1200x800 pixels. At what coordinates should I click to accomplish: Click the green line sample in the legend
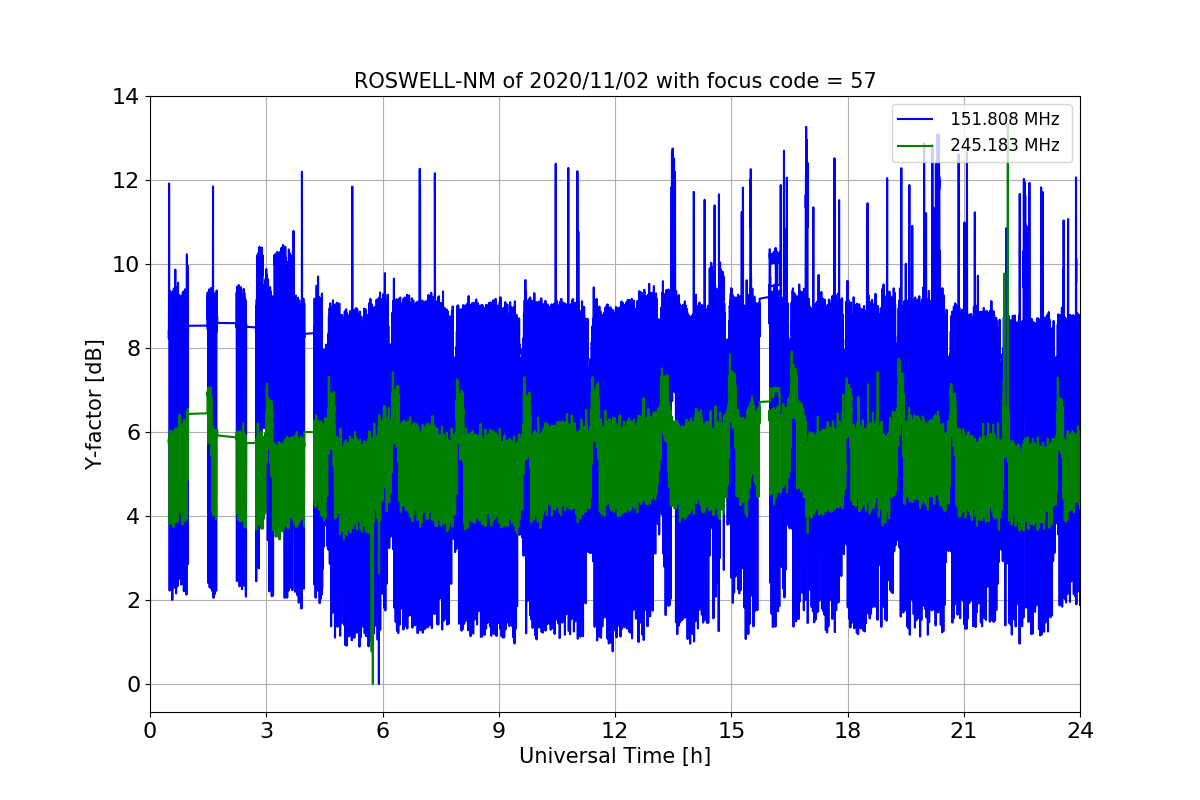(x=915, y=146)
